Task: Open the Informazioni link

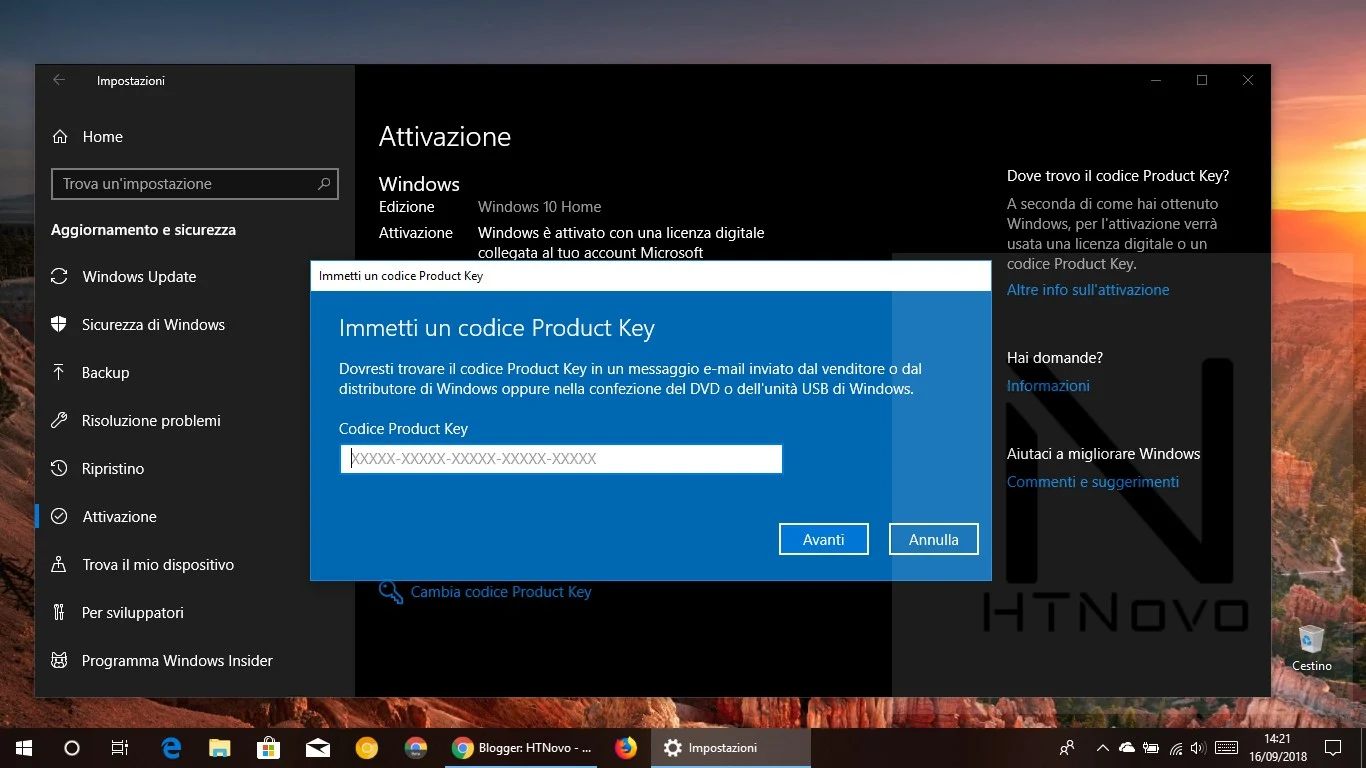Action: (x=1048, y=386)
